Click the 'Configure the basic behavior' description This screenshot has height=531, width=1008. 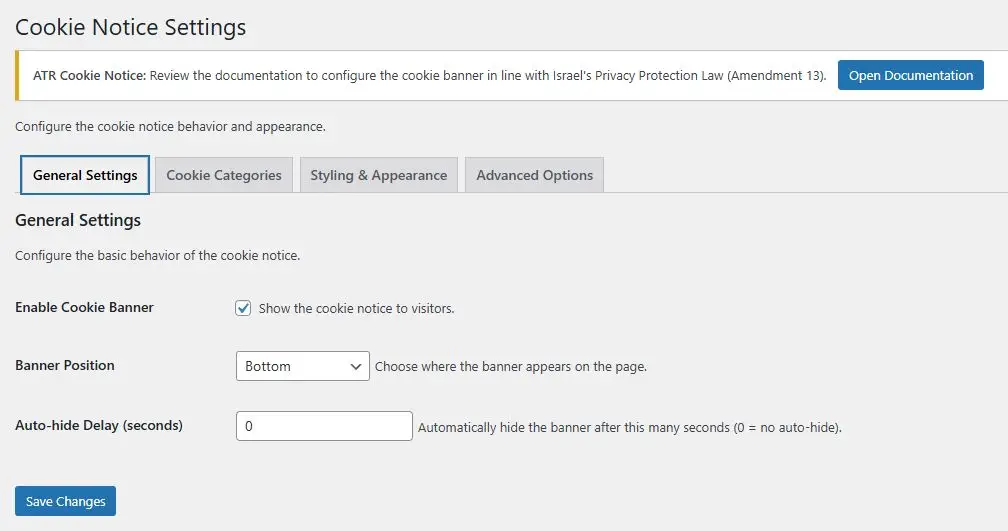tap(157, 255)
